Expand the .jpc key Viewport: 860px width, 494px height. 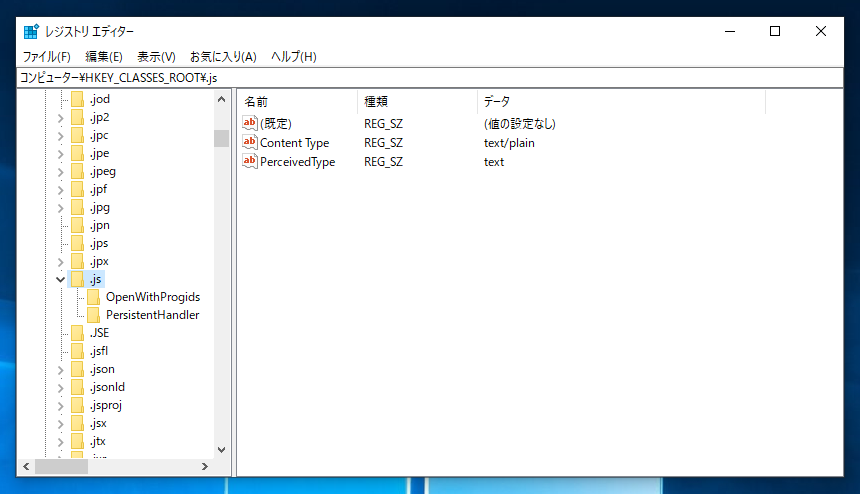click(60, 136)
